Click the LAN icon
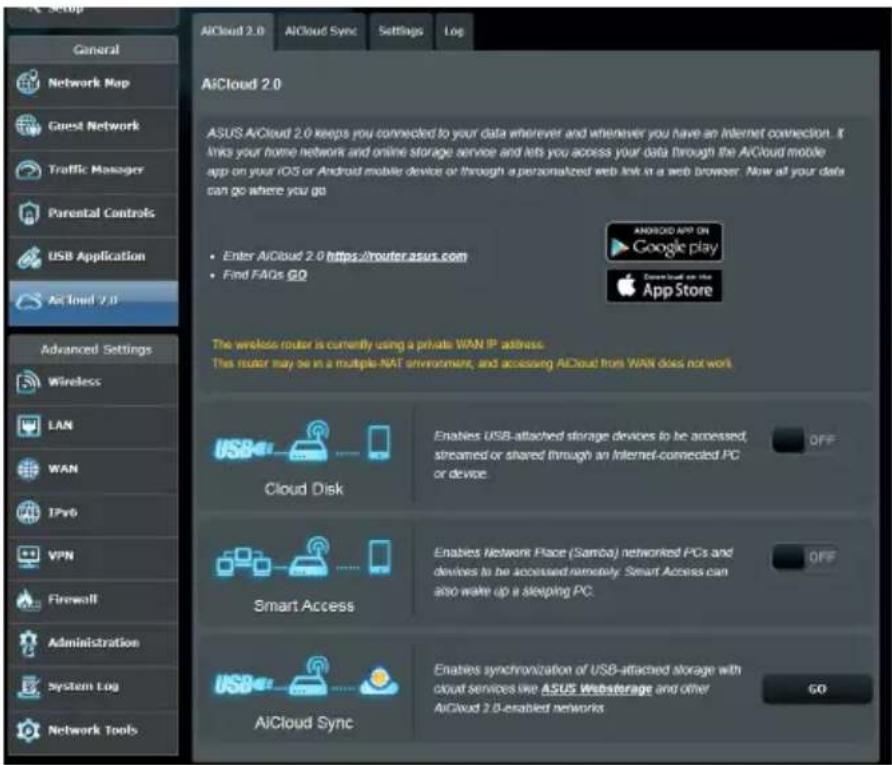 pos(28,425)
